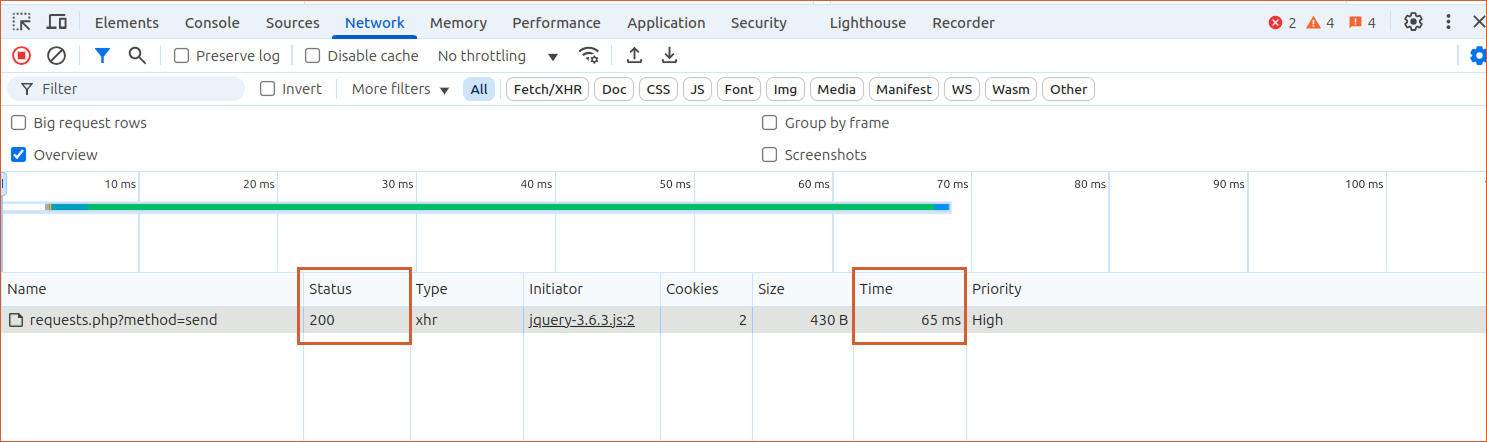The image size is (1487, 442).
Task: Check the Disable cache option
Action: pyautogui.click(x=313, y=56)
